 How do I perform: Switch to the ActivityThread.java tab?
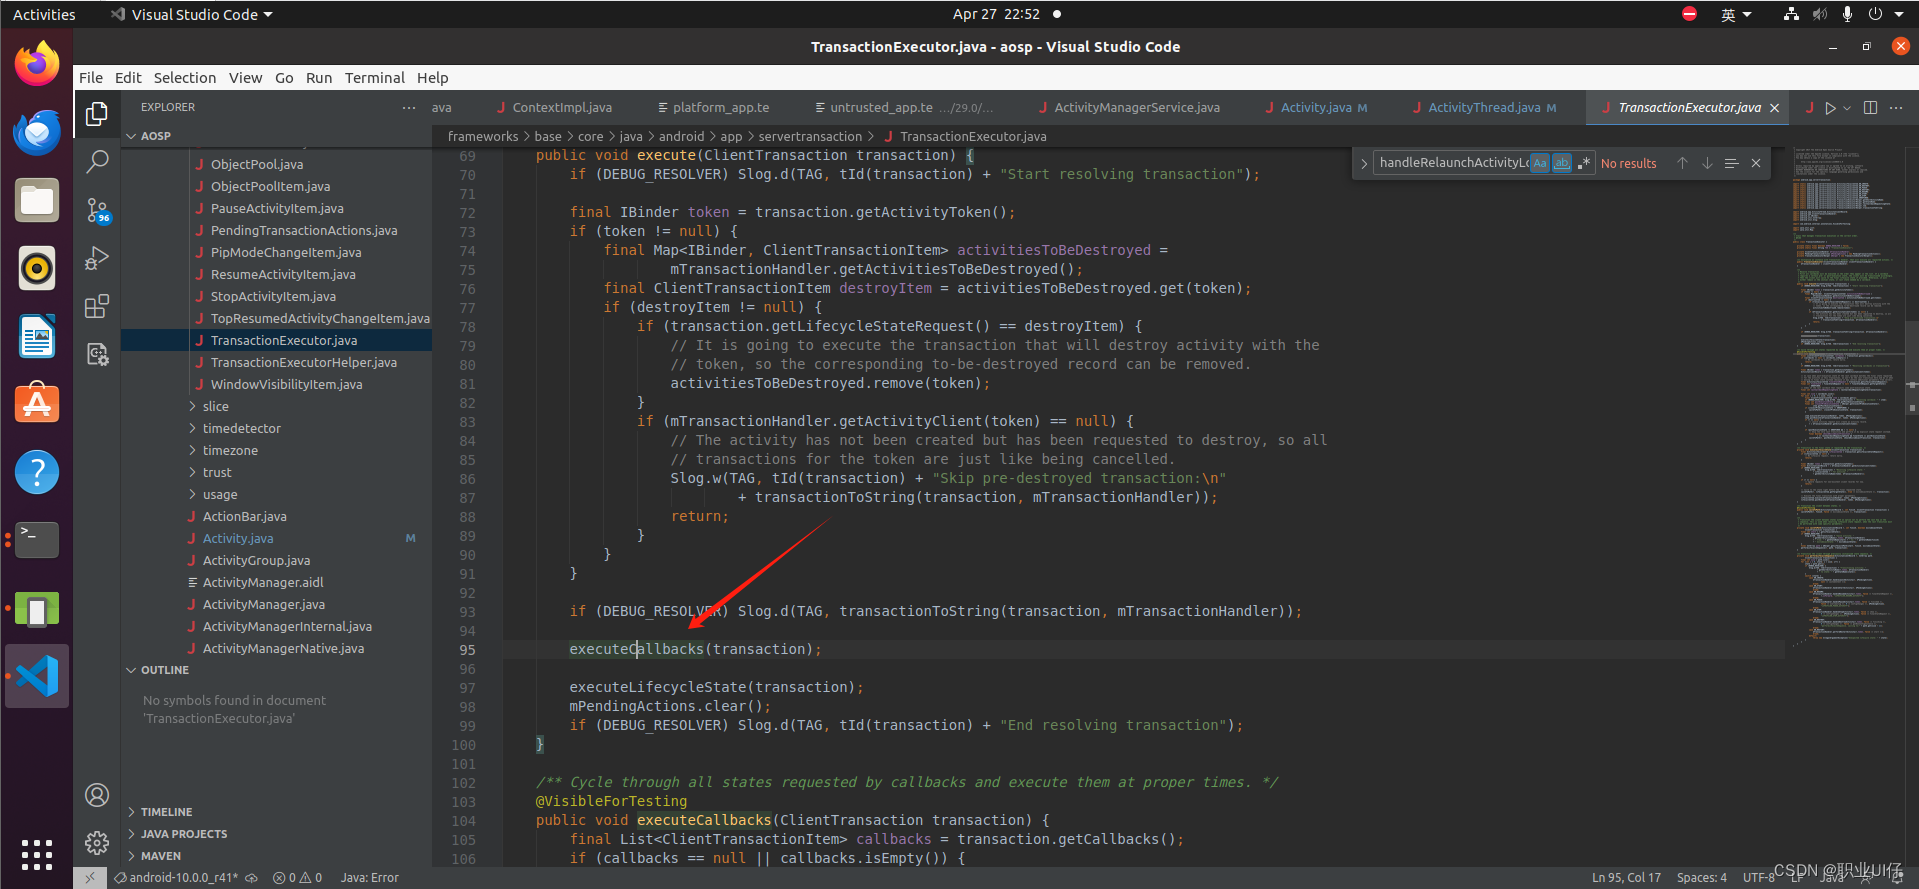point(1485,108)
